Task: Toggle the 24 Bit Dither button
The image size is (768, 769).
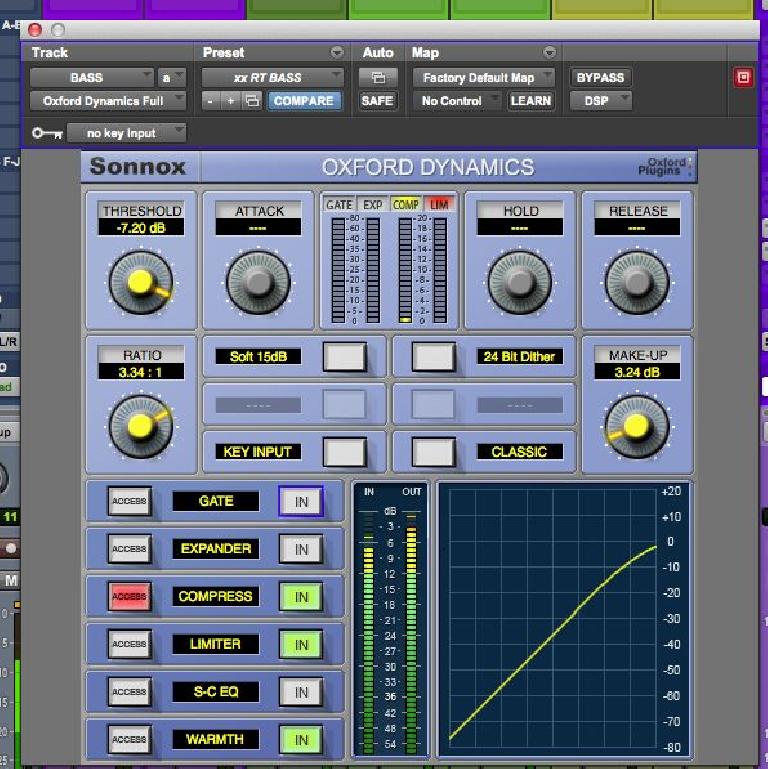Action: pyautogui.click(x=434, y=357)
